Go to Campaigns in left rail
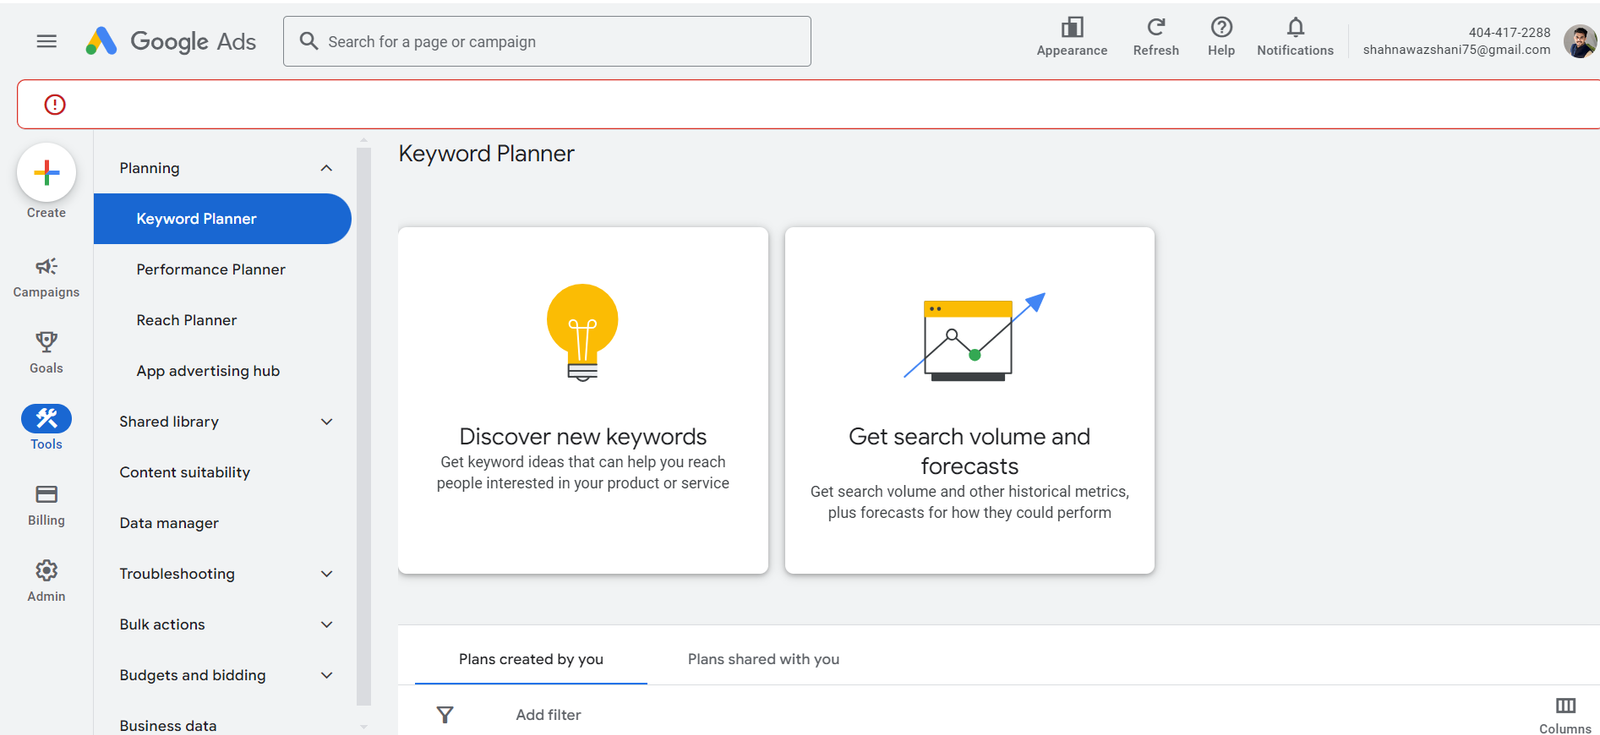This screenshot has height=735, width=1600. (46, 277)
